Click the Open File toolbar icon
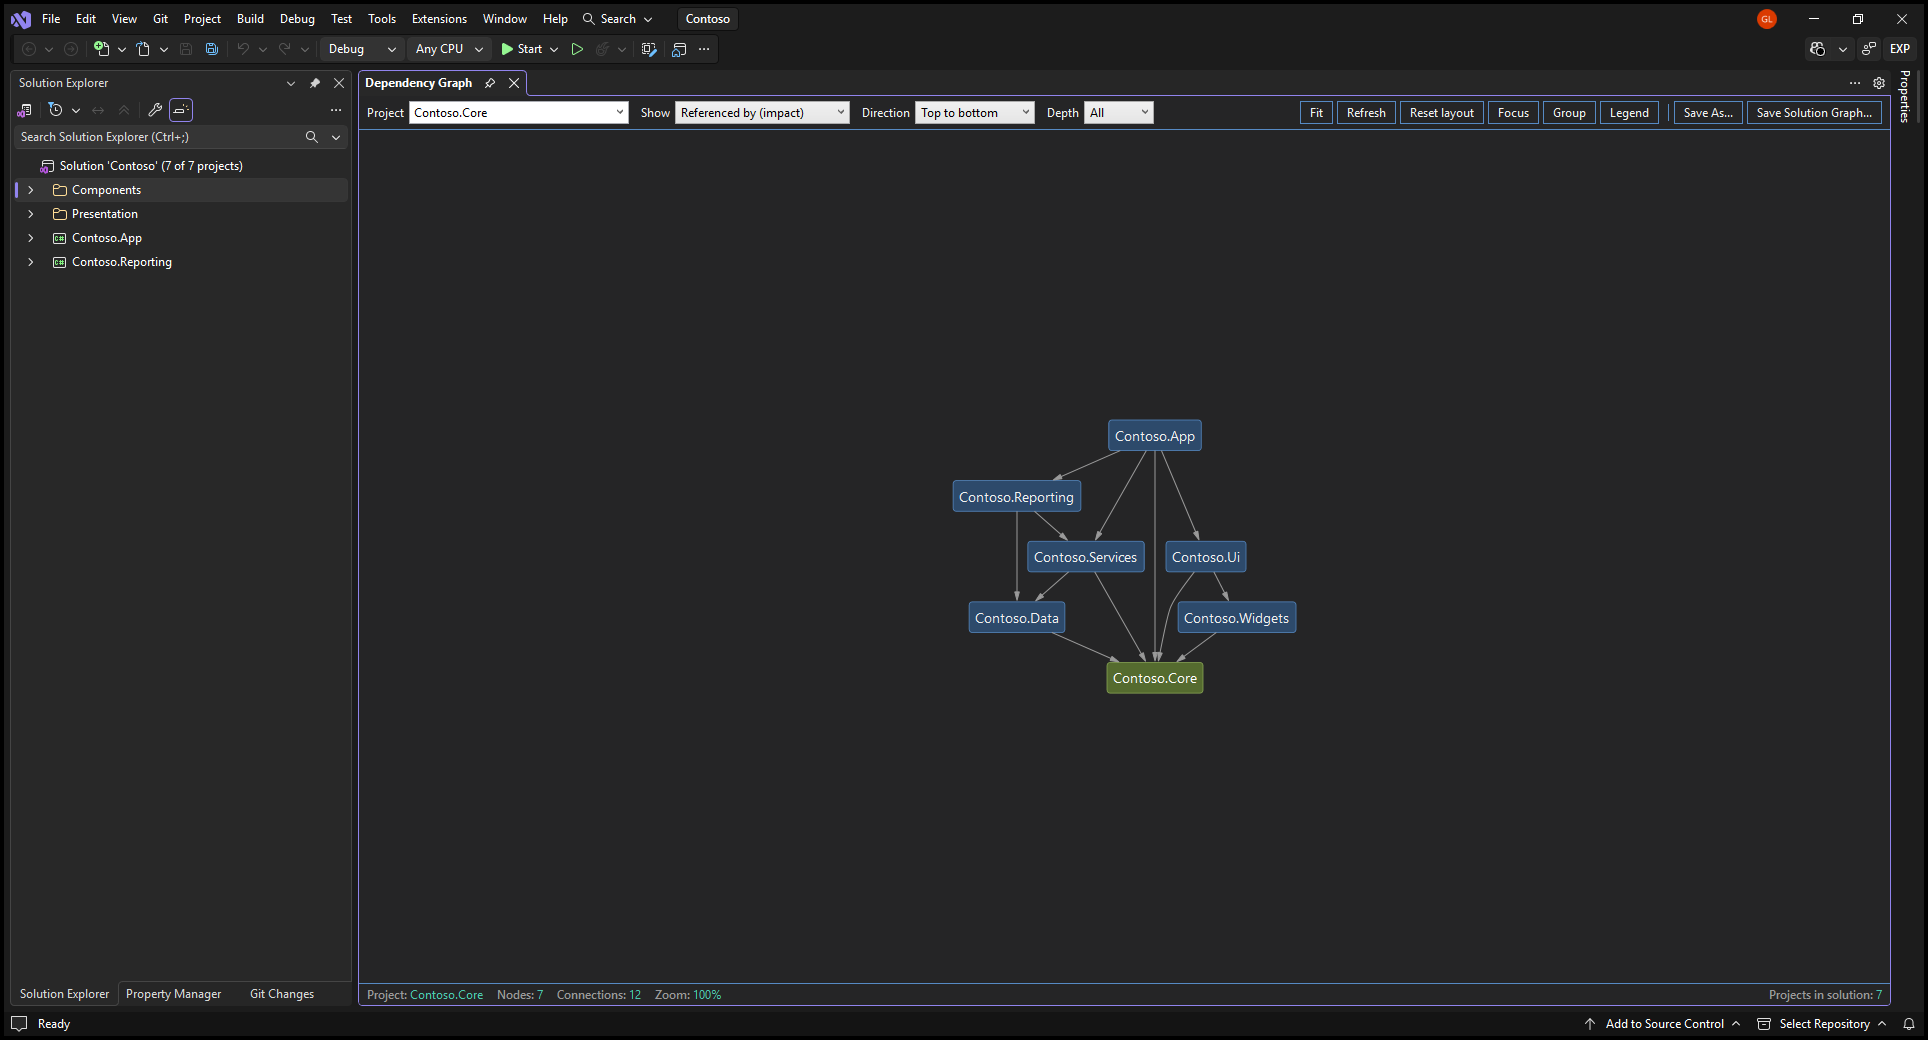This screenshot has height=1040, width=1928. click(x=143, y=49)
